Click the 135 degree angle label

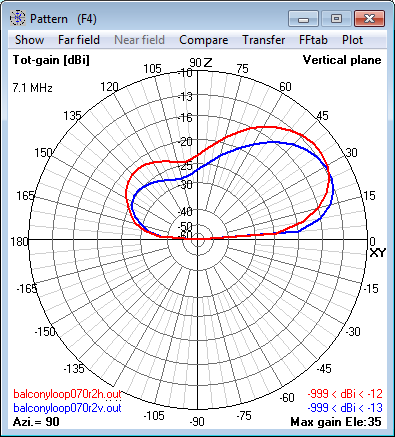click(72, 116)
